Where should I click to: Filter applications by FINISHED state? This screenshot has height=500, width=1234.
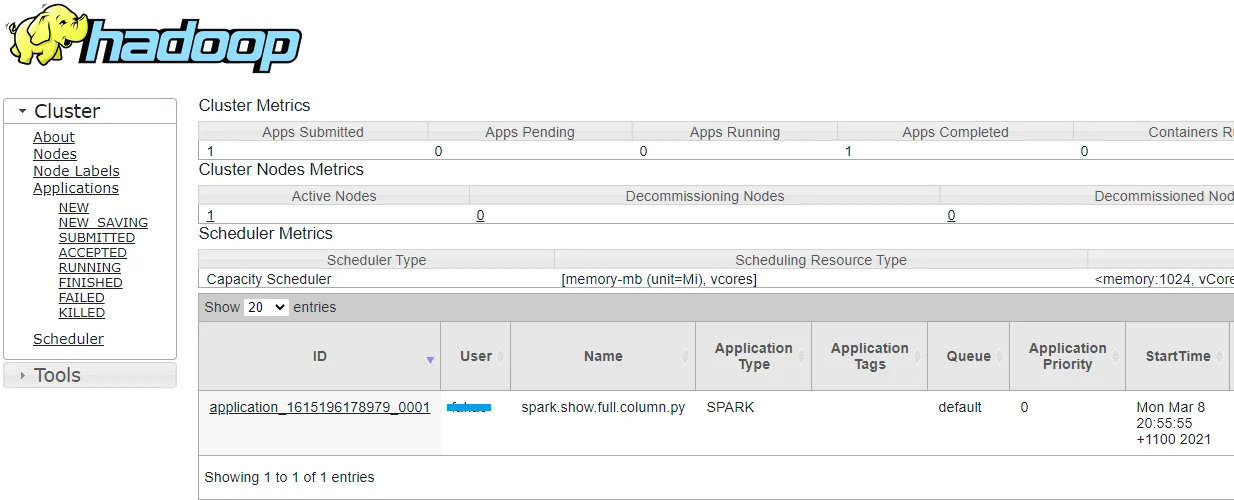(91, 283)
